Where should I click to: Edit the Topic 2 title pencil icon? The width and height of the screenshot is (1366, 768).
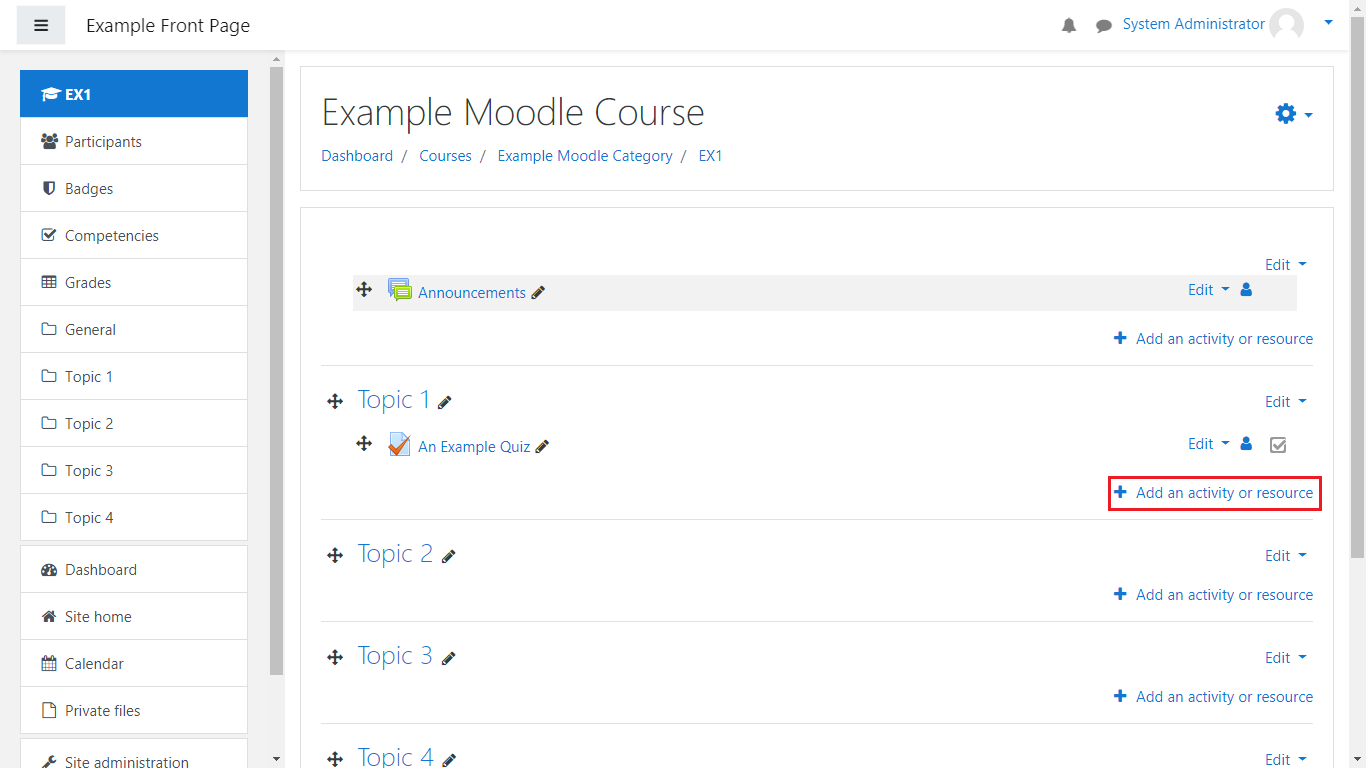(x=449, y=556)
